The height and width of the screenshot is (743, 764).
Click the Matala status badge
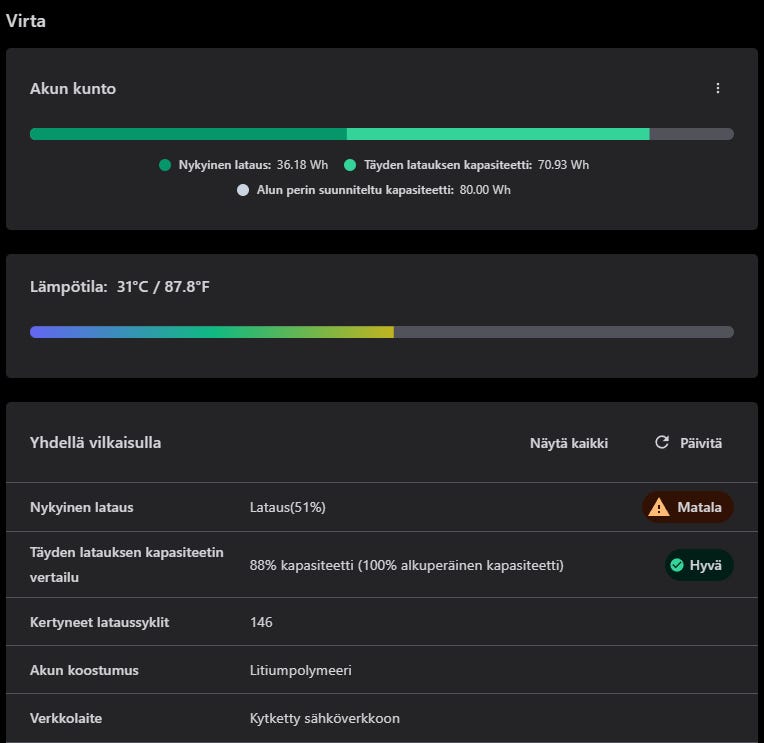point(688,507)
